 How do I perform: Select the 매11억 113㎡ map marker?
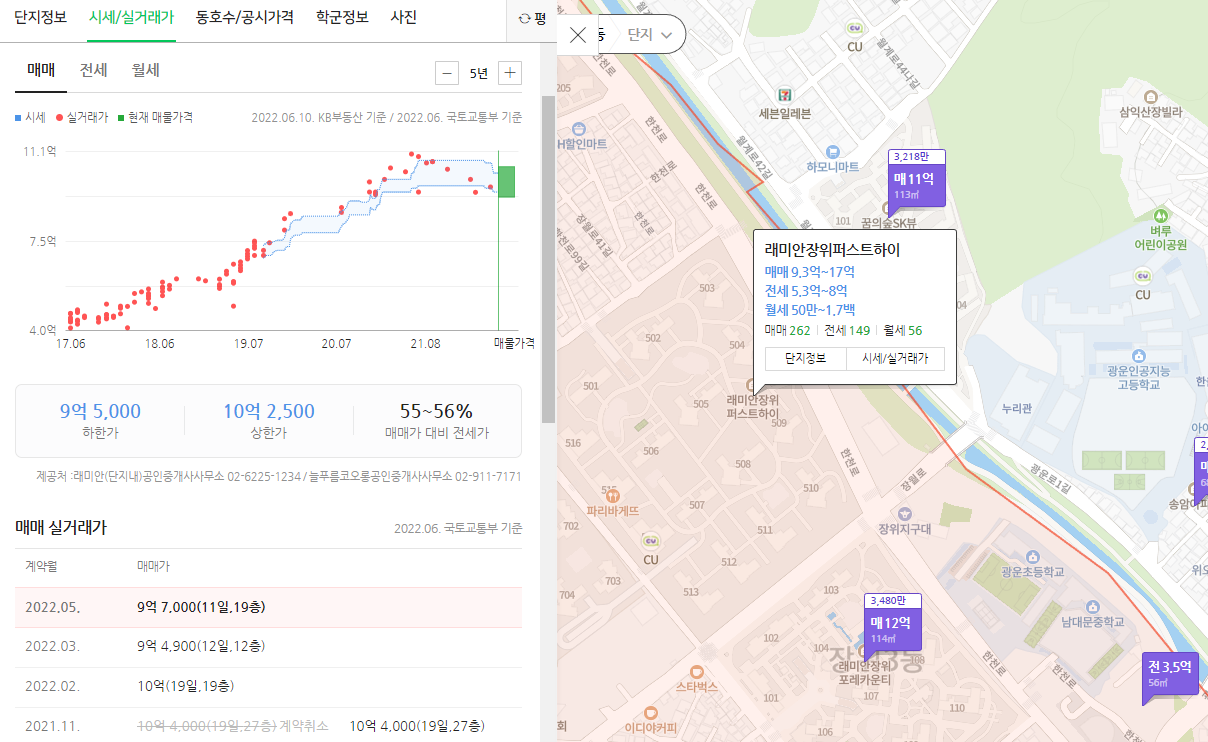point(916,178)
